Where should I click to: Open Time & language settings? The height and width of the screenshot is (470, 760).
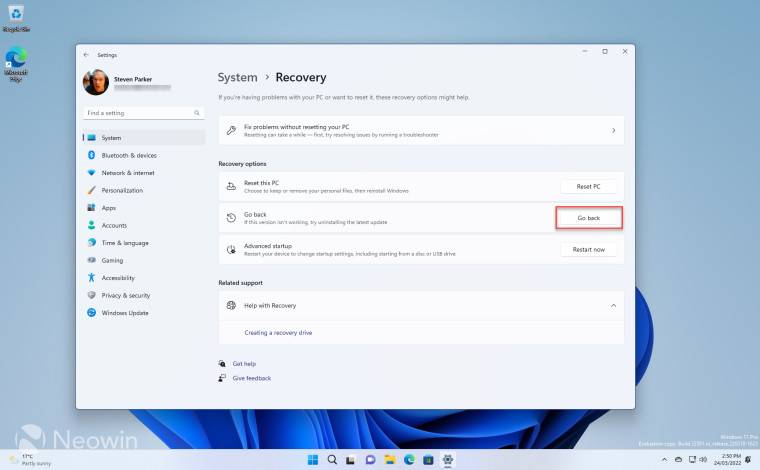tap(124, 243)
